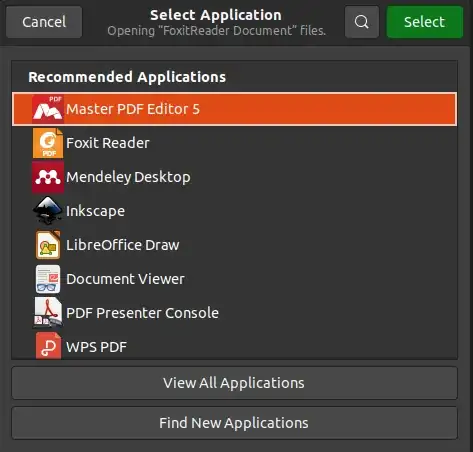Viewport: 473px width, 452px height.
Task: Choose the LibreOffice Draw label
Action: [x=123, y=245]
